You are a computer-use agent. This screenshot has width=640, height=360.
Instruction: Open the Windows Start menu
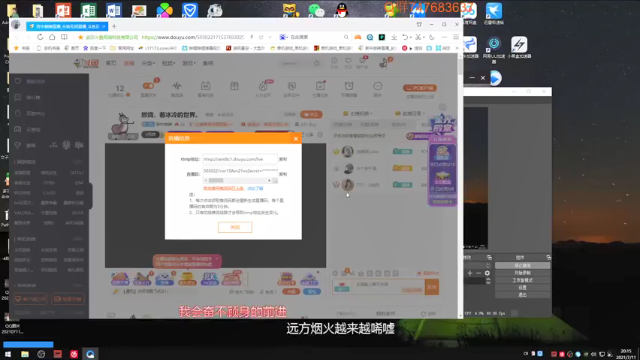pos(8,354)
